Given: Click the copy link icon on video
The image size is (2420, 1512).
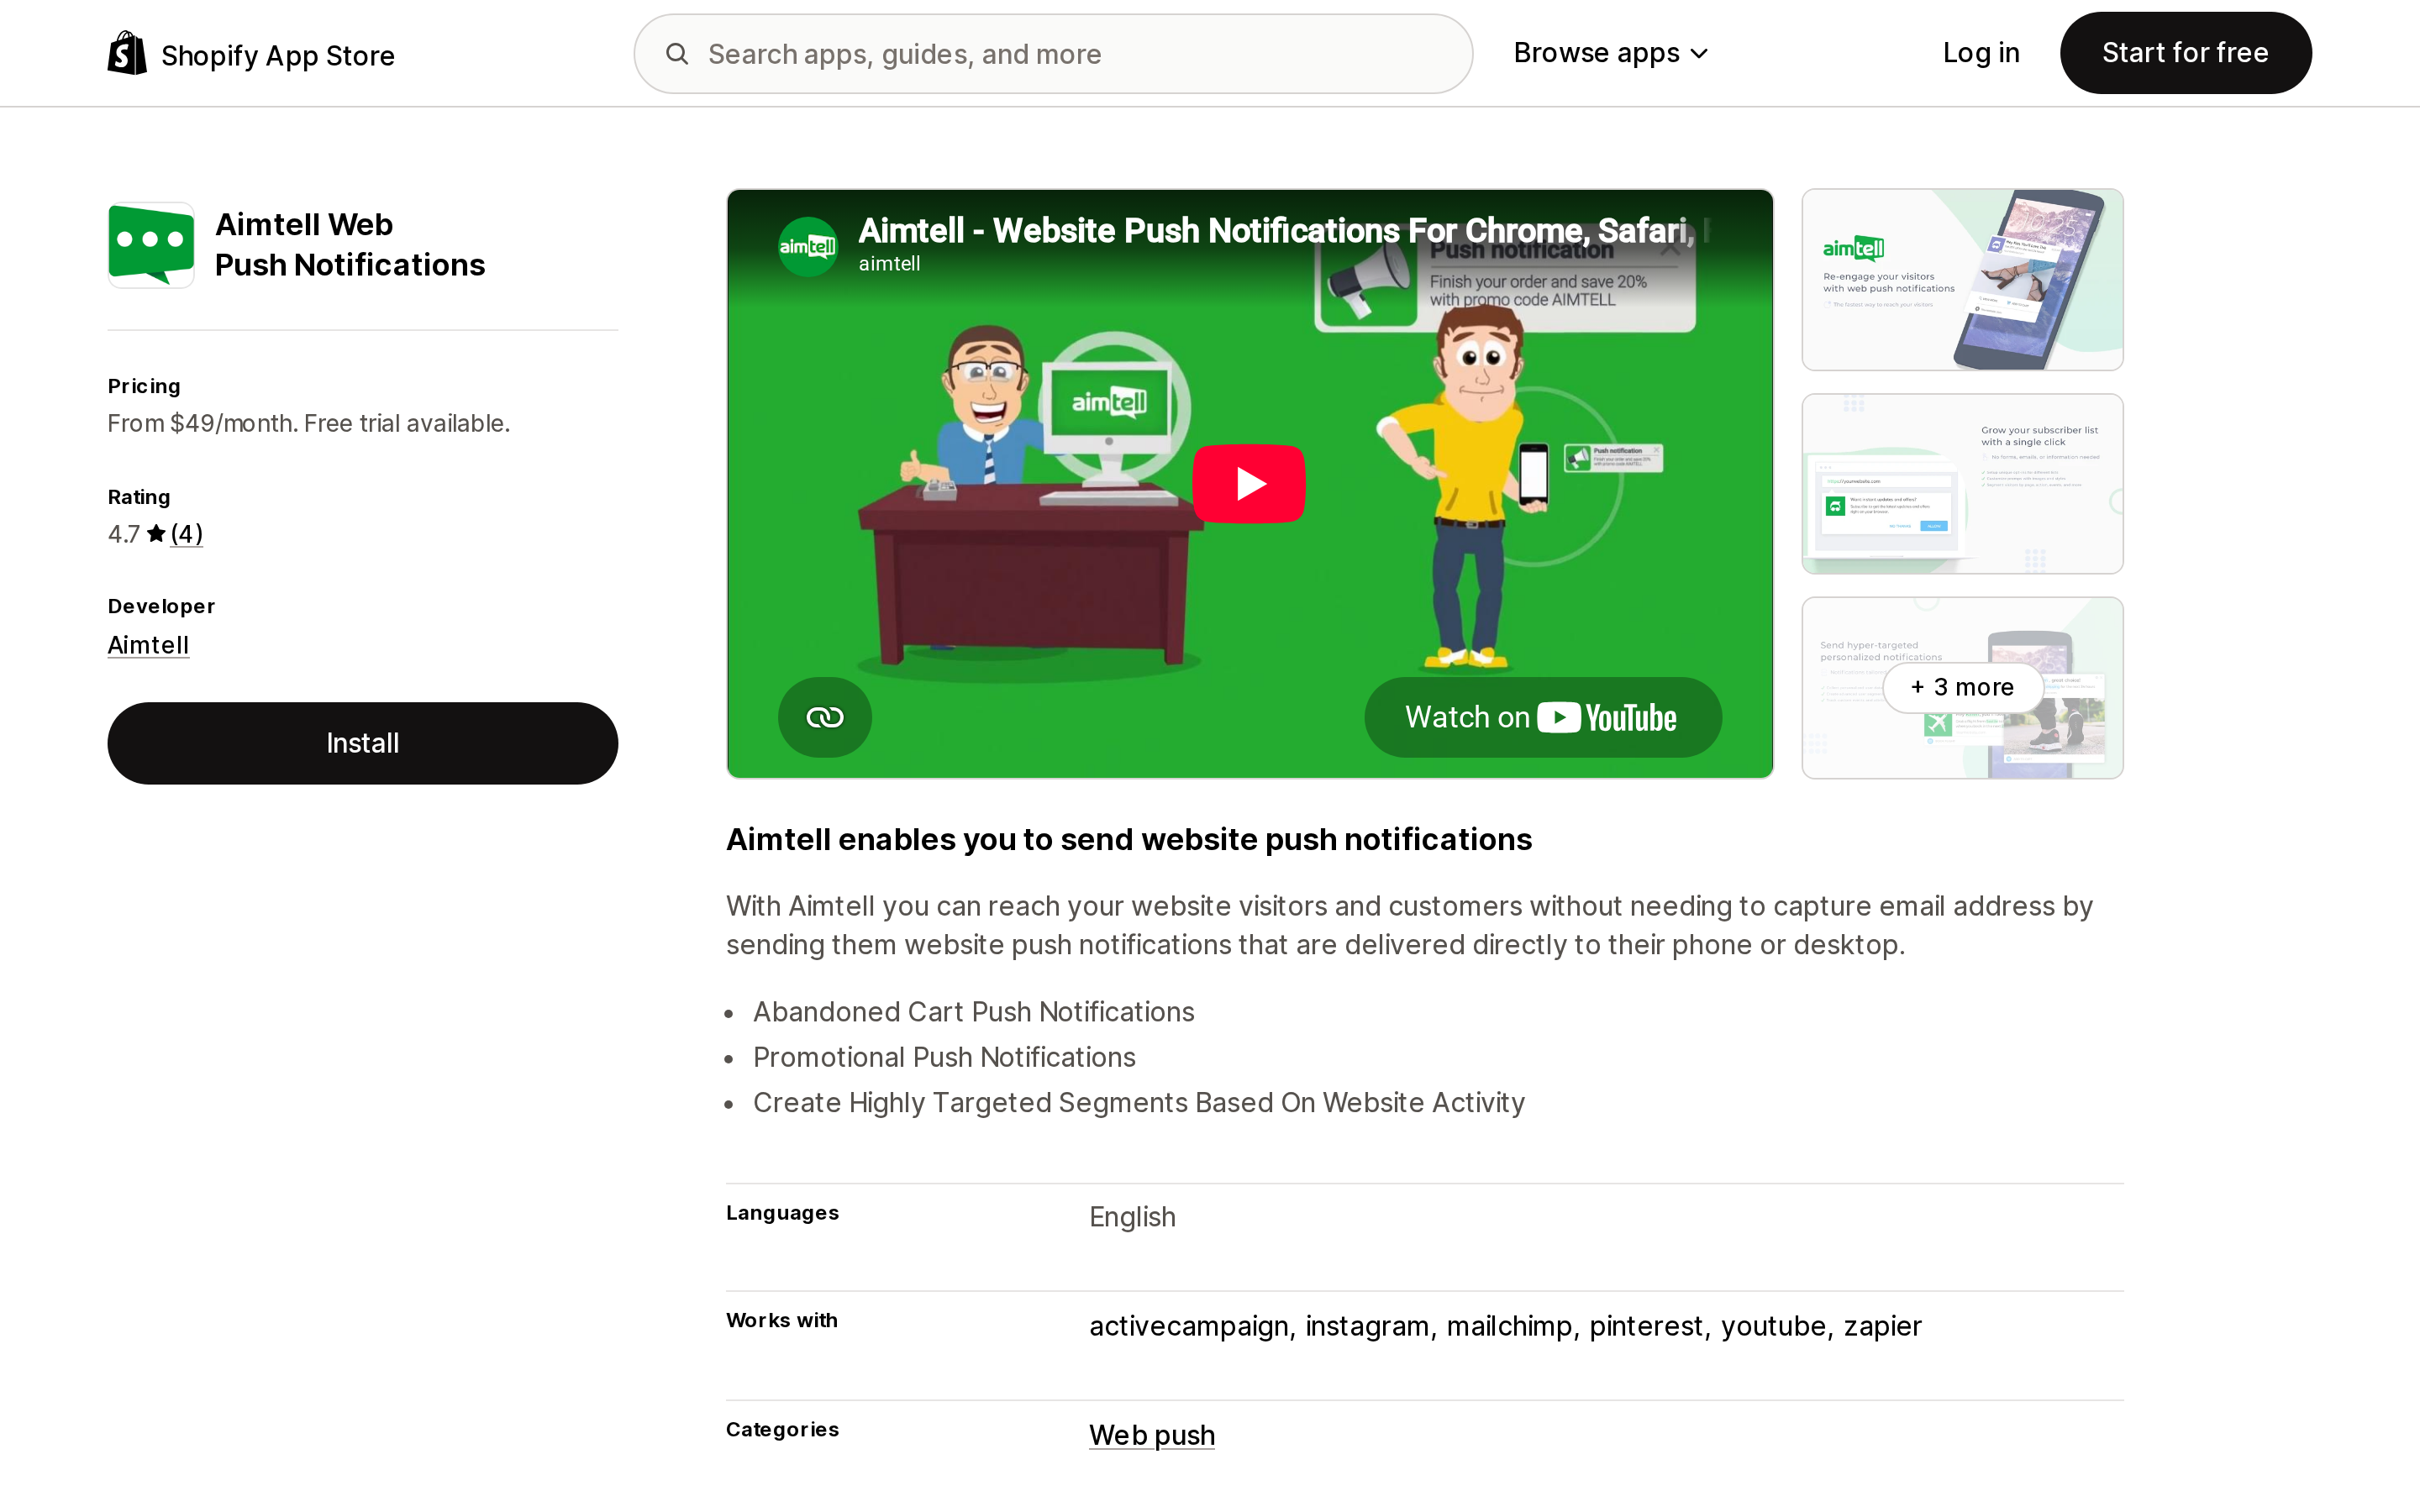Looking at the screenshot, I should click(825, 717).
